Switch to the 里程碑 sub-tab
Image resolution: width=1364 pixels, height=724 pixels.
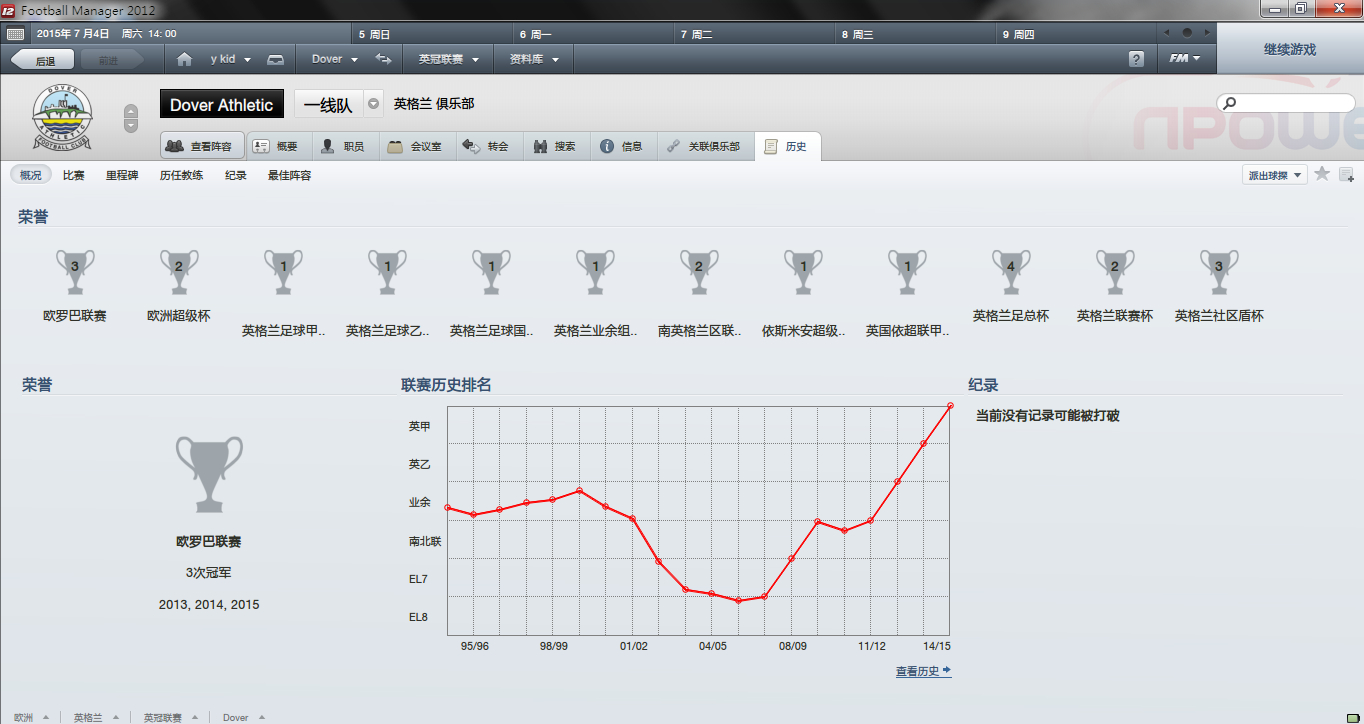122,175
